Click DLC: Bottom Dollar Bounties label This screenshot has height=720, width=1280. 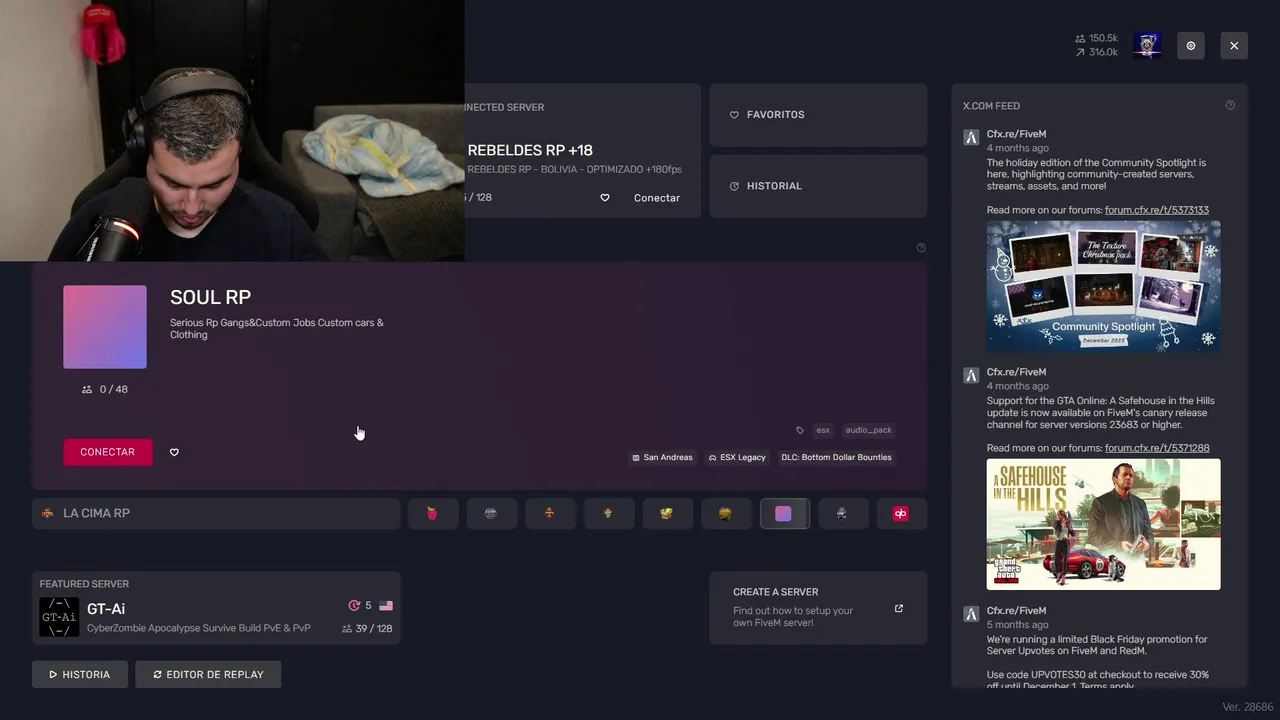(836, 457)
